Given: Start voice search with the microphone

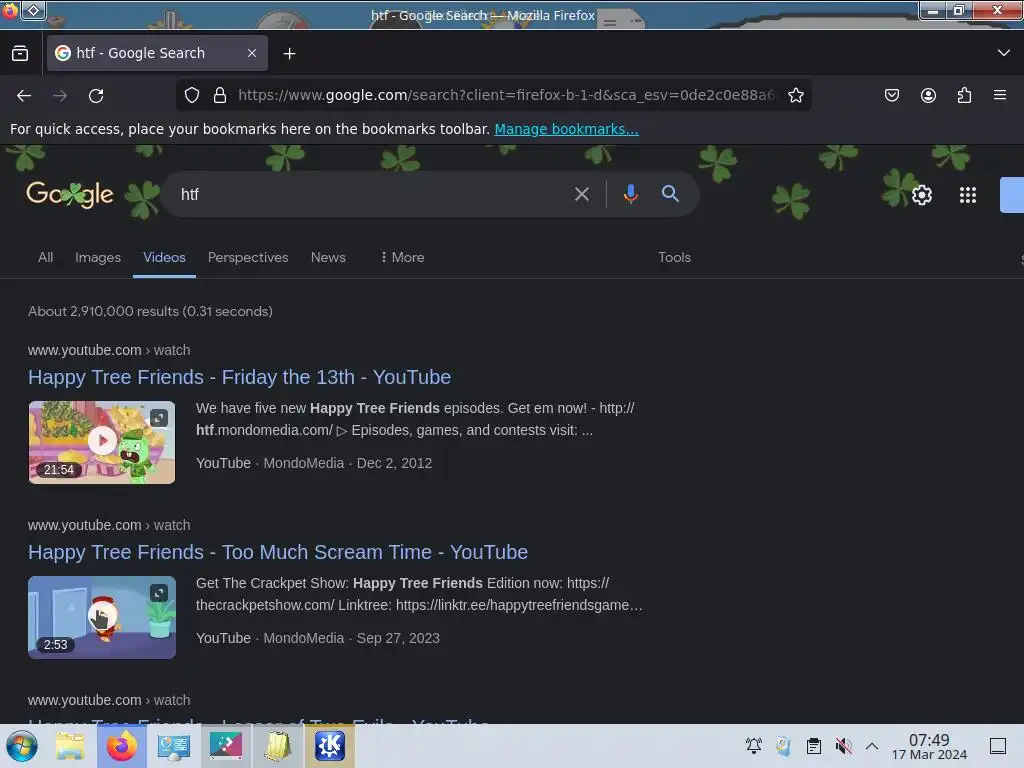Looking at the screenshot, I should (630, 194).
